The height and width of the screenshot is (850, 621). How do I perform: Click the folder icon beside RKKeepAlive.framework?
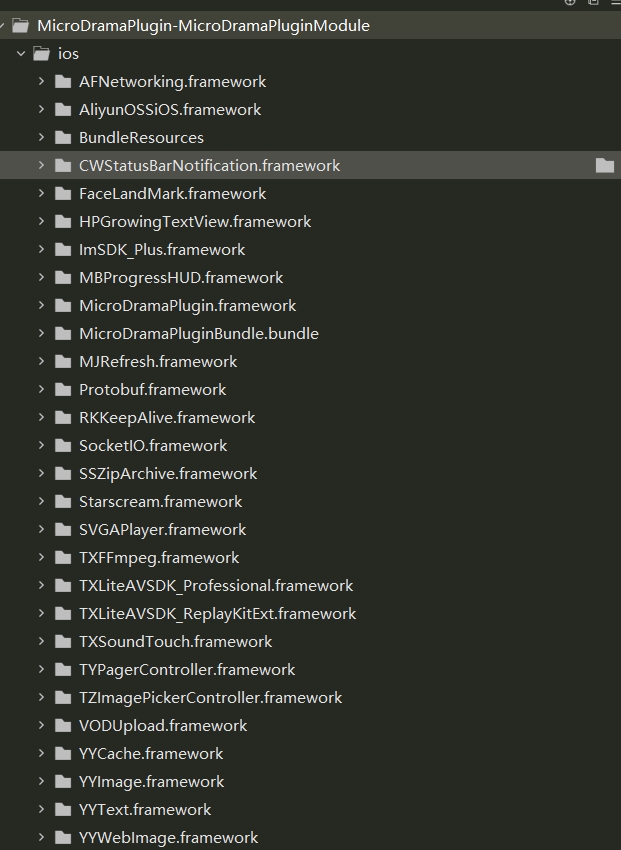click(x=63, y=418)
